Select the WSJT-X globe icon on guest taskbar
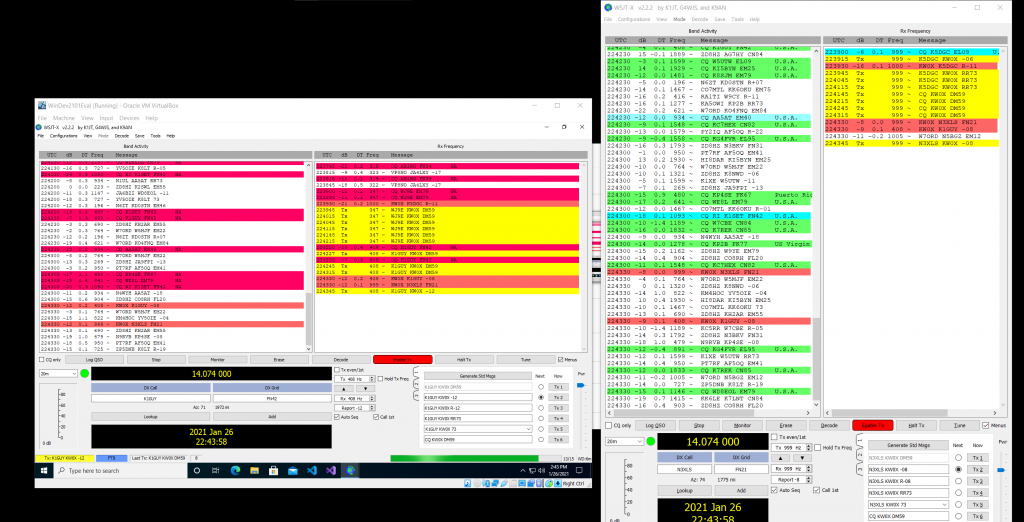Viewport: 1024px width, 522px height. tap(350, 470)
